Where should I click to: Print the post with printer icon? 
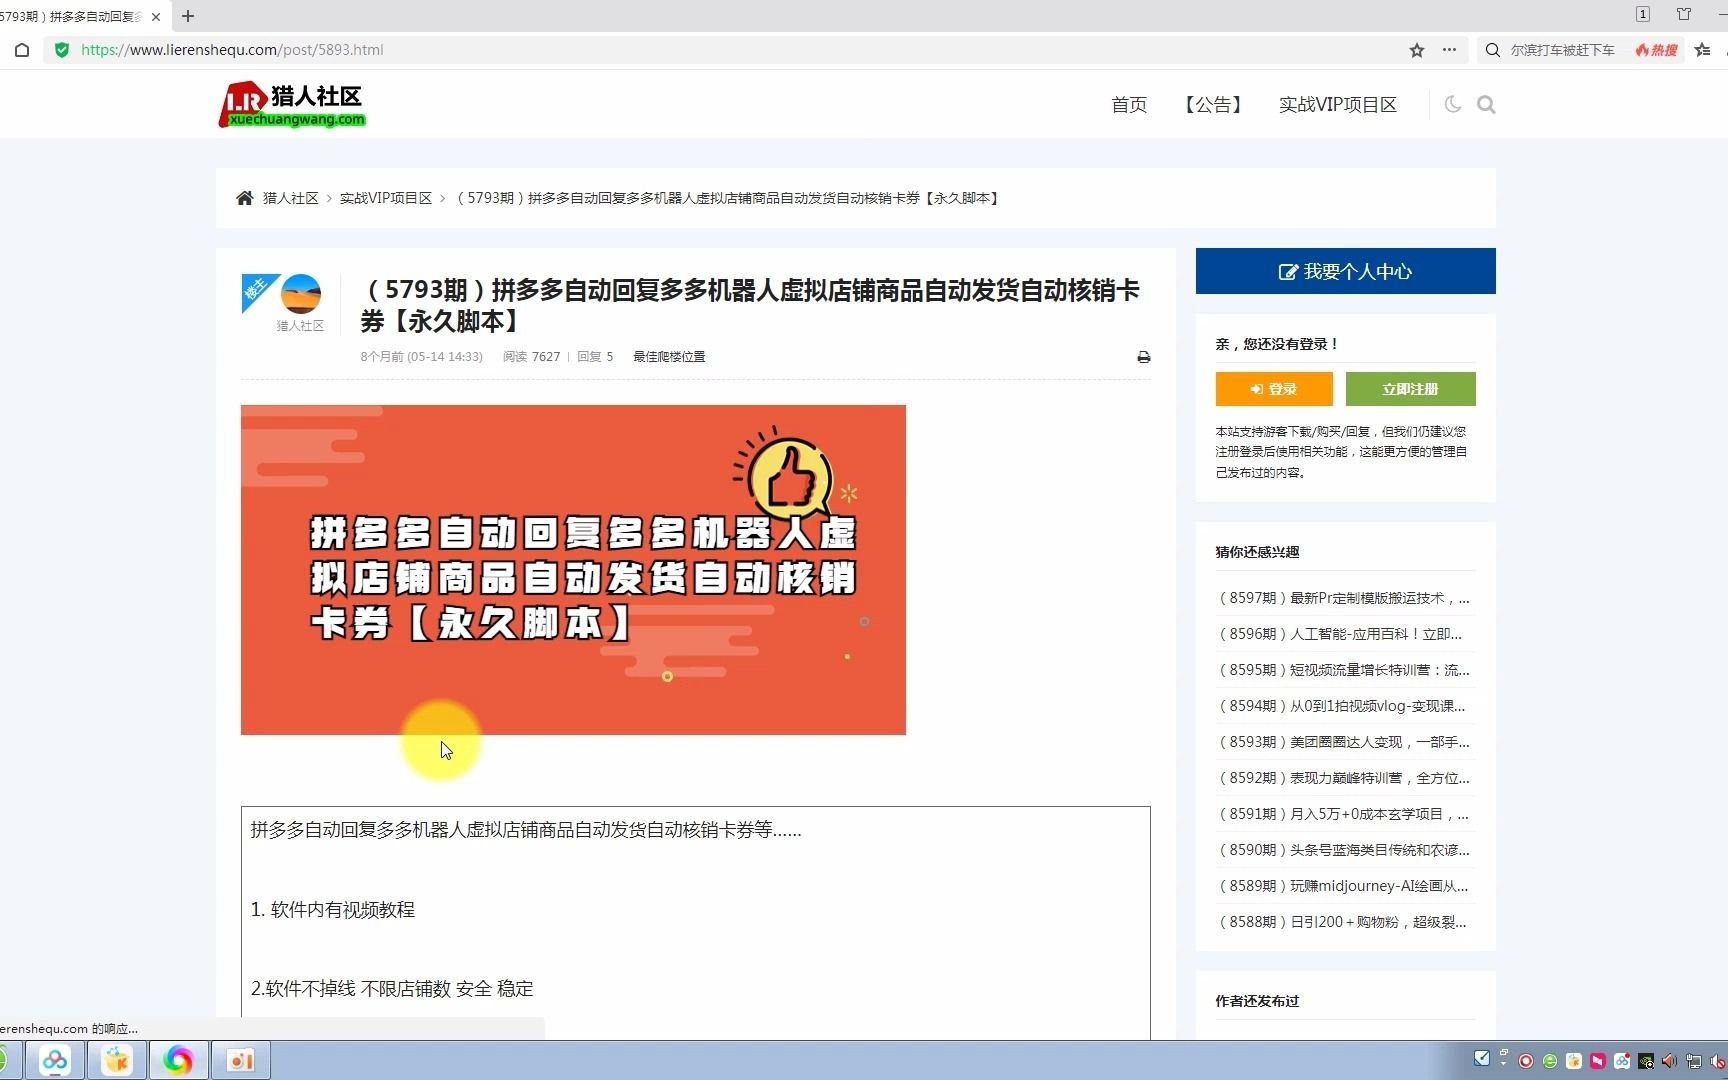1144,357
